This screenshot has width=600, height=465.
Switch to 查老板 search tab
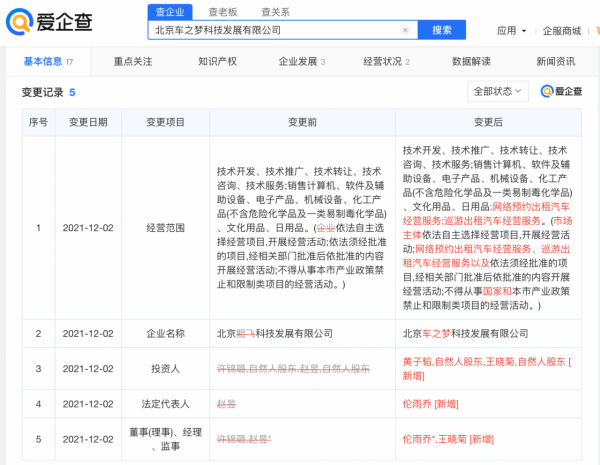click(222, 12)
